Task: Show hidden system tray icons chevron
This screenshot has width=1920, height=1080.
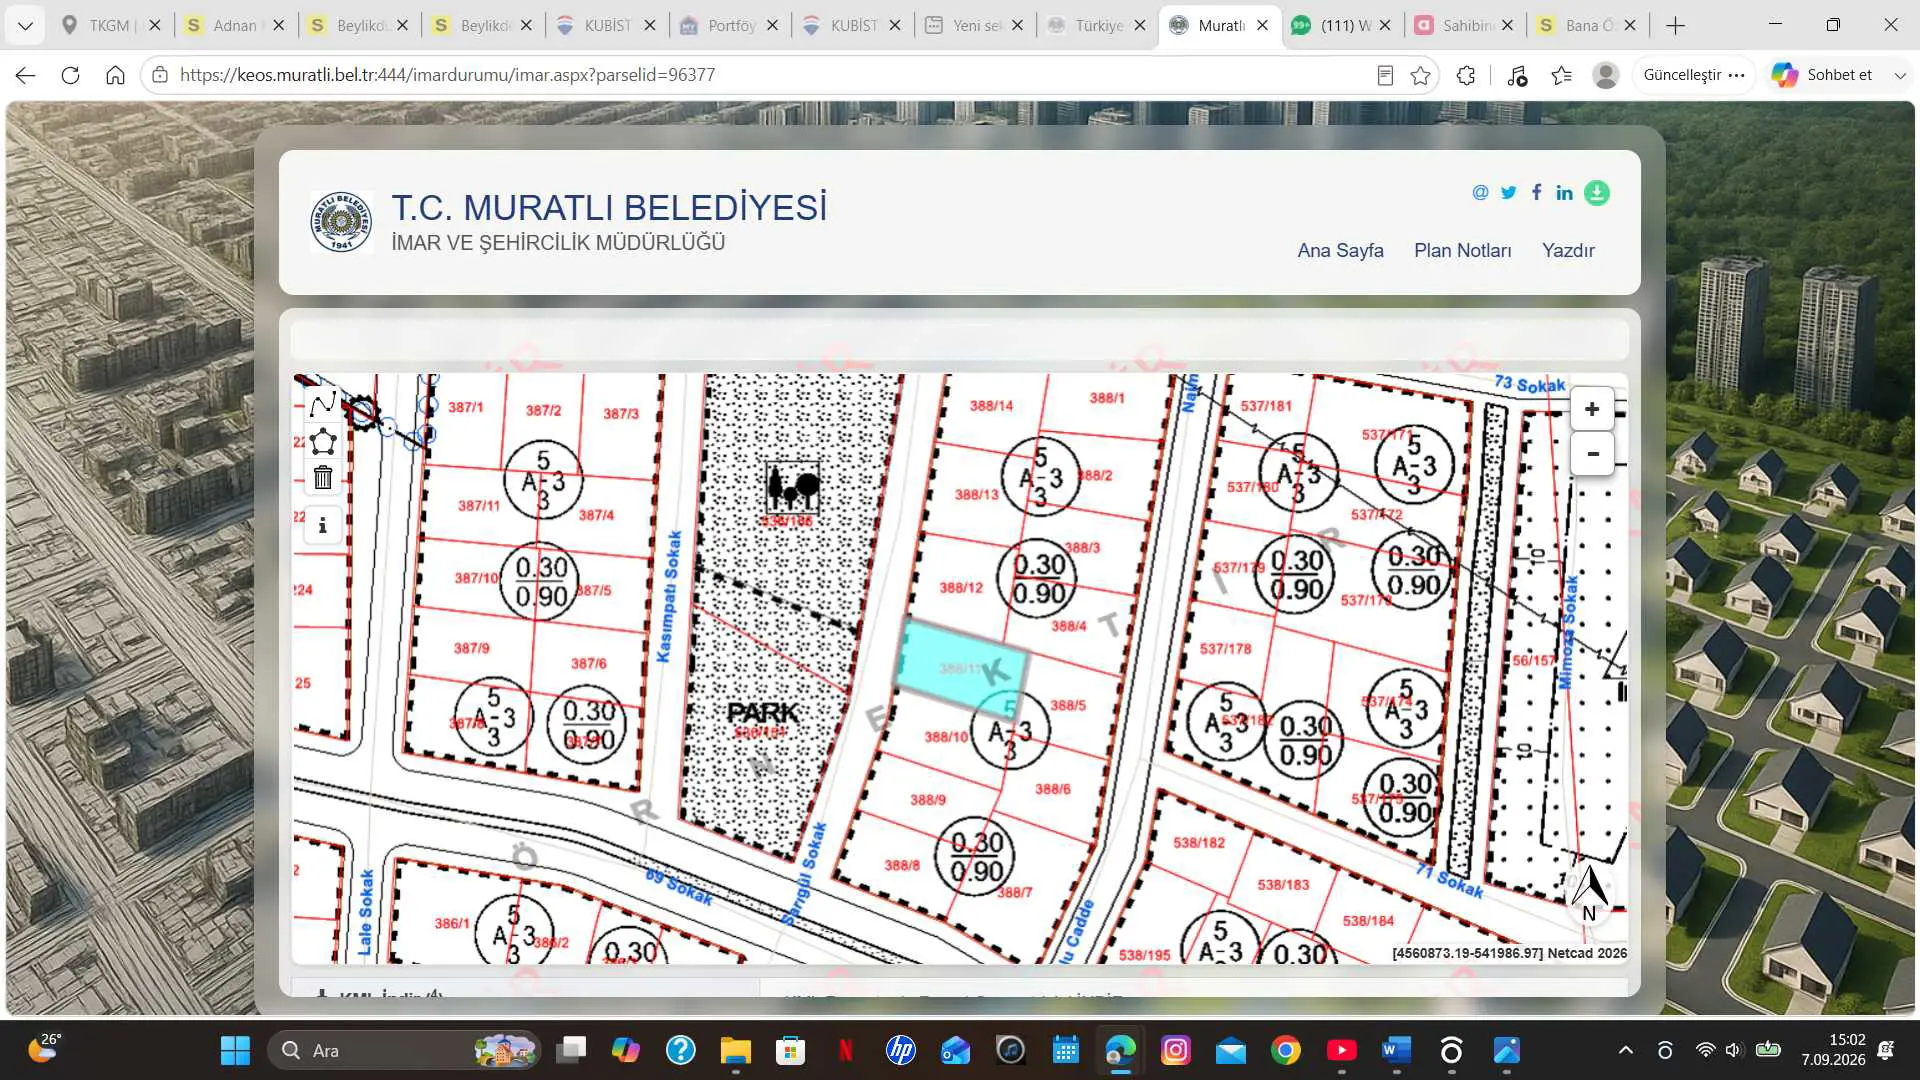Action: click(1626, 1050)
